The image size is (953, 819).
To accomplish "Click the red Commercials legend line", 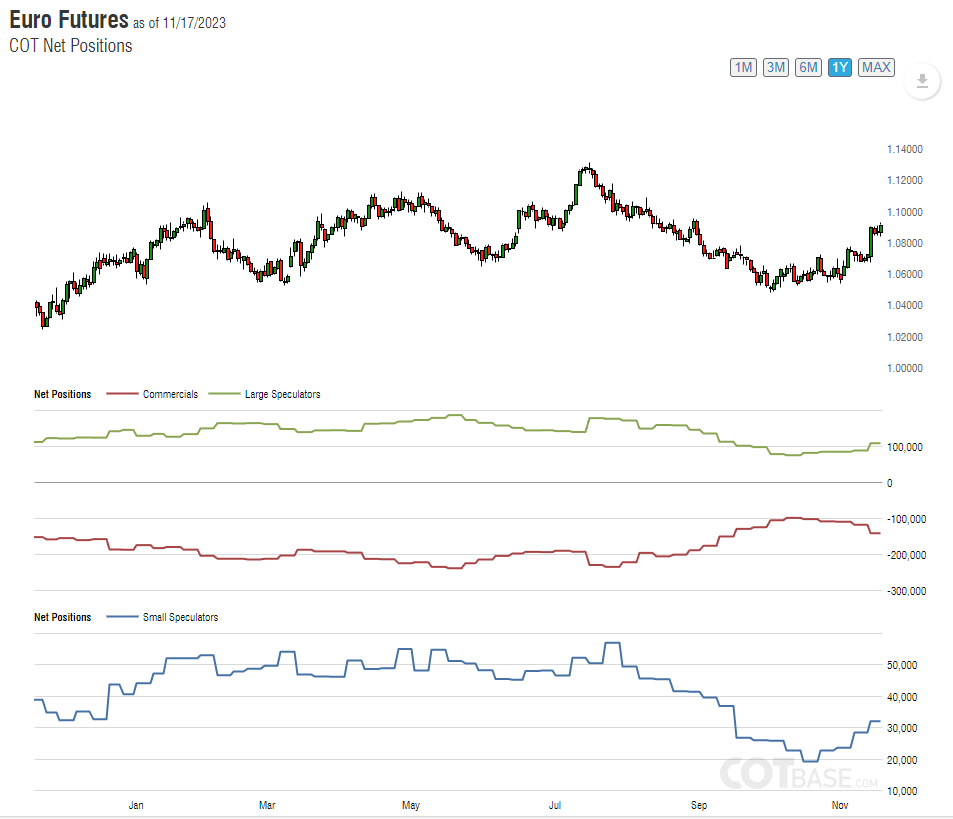I will point(121,394).
